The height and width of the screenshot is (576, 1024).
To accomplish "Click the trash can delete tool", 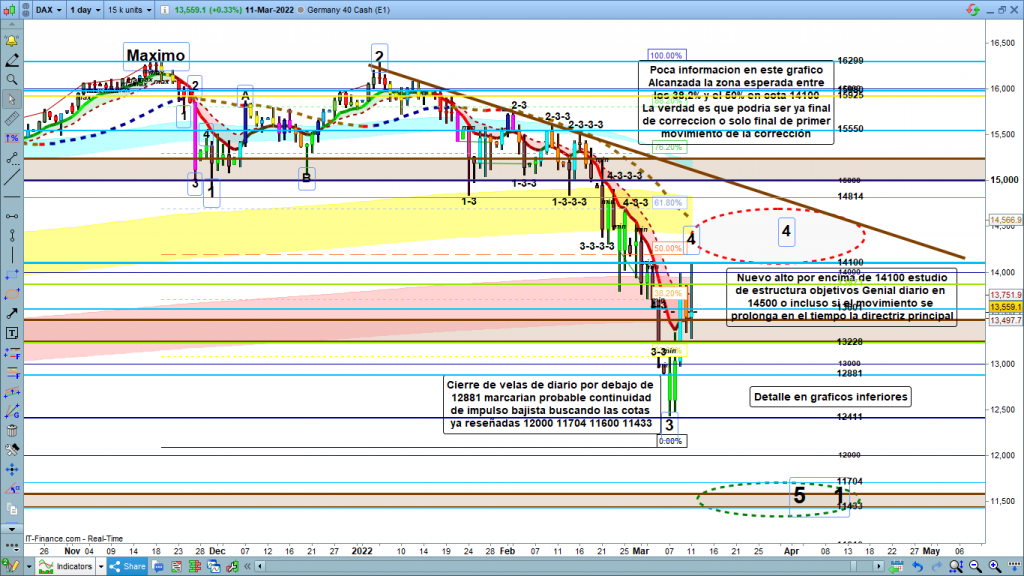I will tap(11, 430).
